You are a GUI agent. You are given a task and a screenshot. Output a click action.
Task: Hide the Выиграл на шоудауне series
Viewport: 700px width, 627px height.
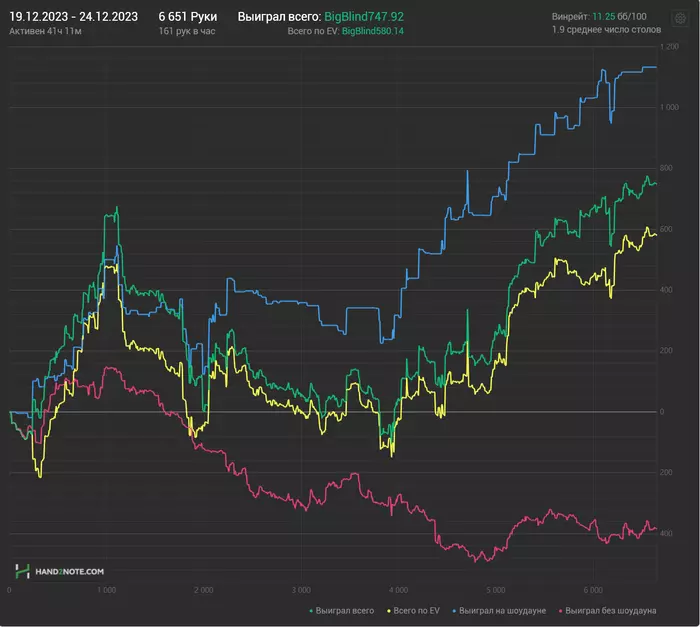[500, 609]
